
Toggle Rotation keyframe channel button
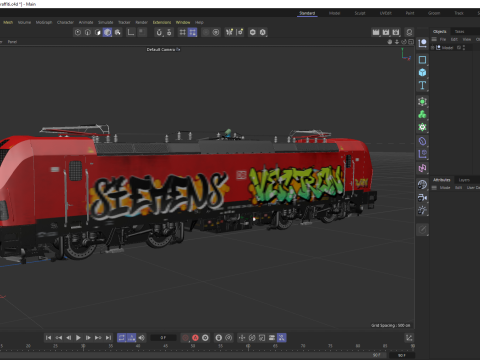click(252, 338)
